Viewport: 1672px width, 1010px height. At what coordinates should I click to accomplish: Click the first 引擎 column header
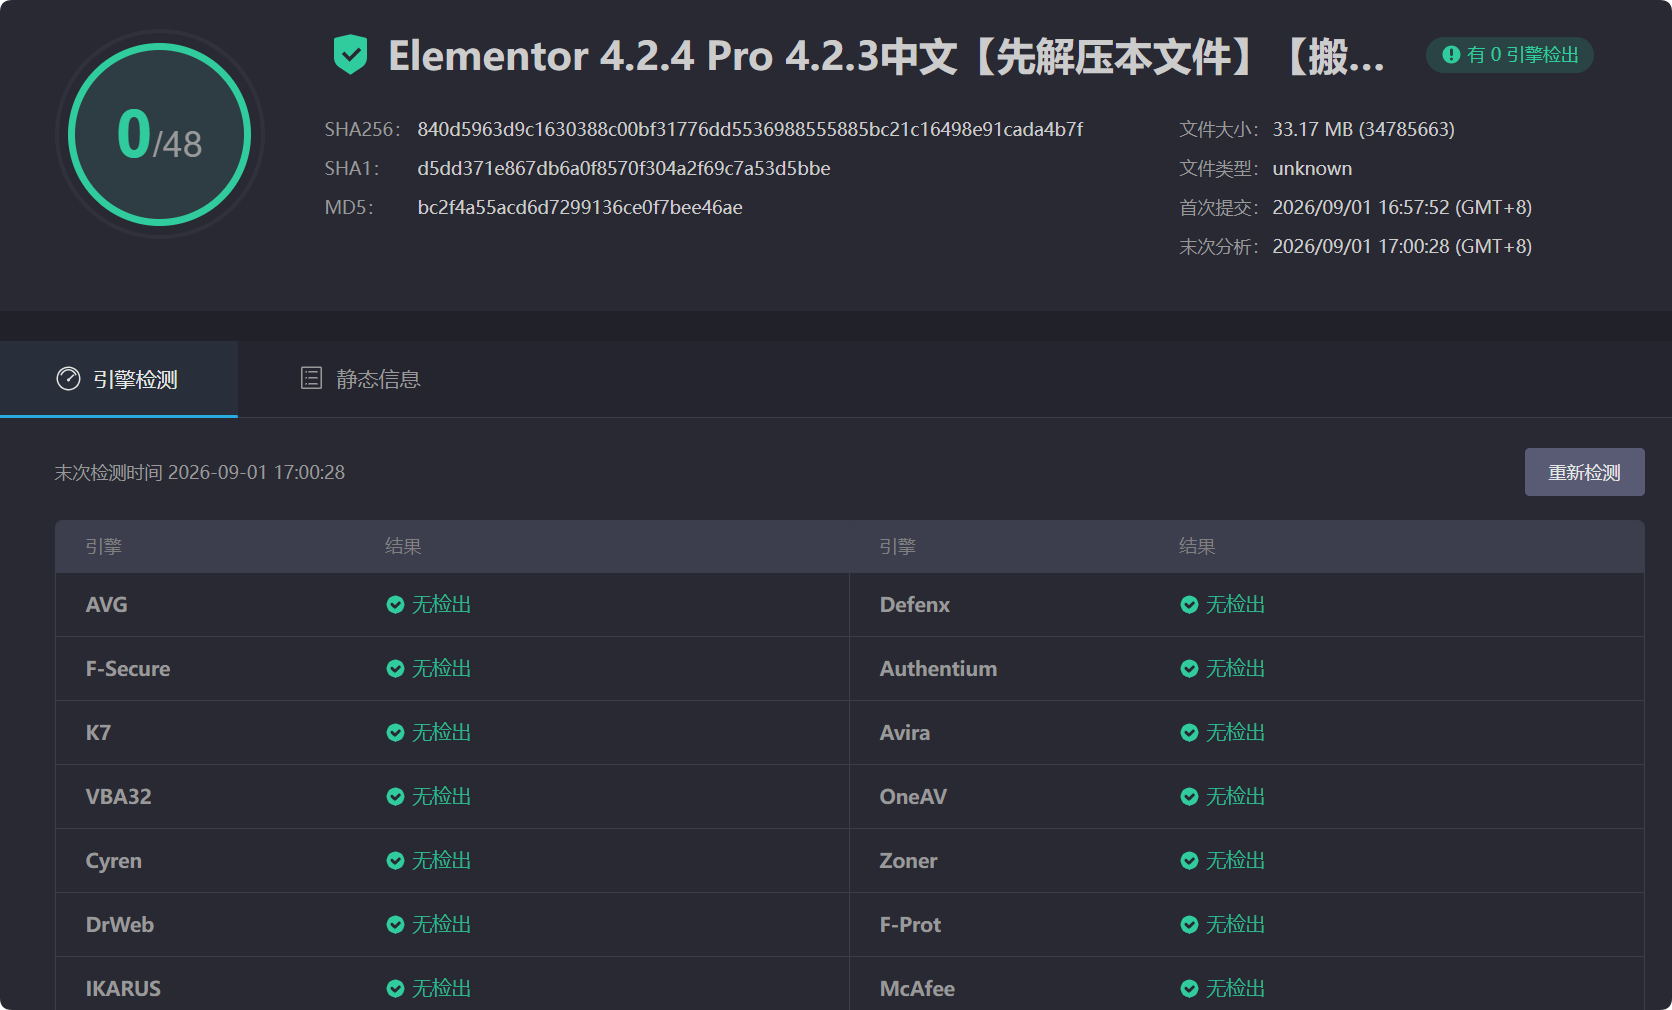pos(103,546)
